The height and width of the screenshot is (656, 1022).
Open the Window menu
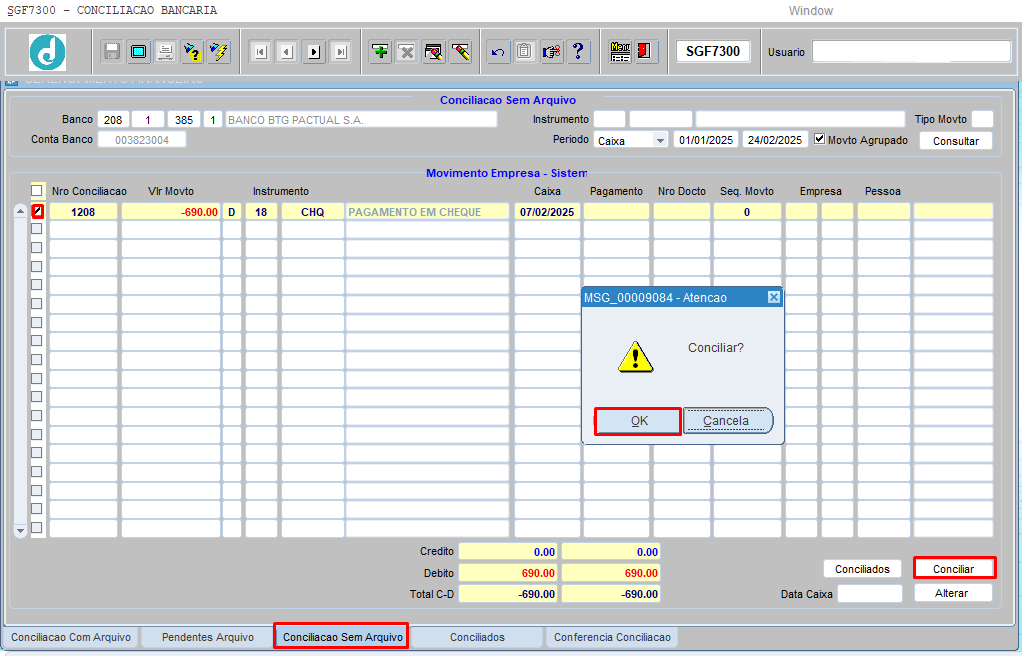click(810, 10)
